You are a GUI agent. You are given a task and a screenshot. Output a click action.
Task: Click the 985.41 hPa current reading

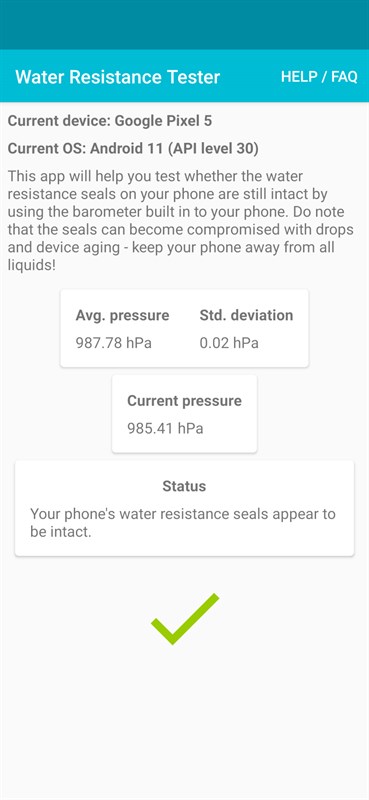(x=165, y=428)
